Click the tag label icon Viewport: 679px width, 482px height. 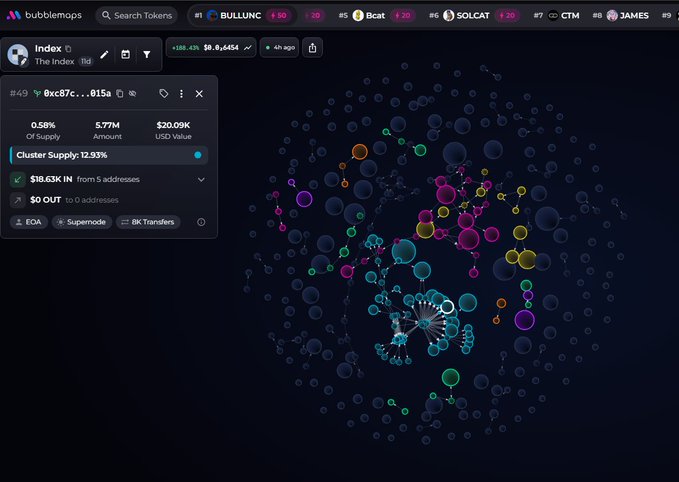pos(164,94)
